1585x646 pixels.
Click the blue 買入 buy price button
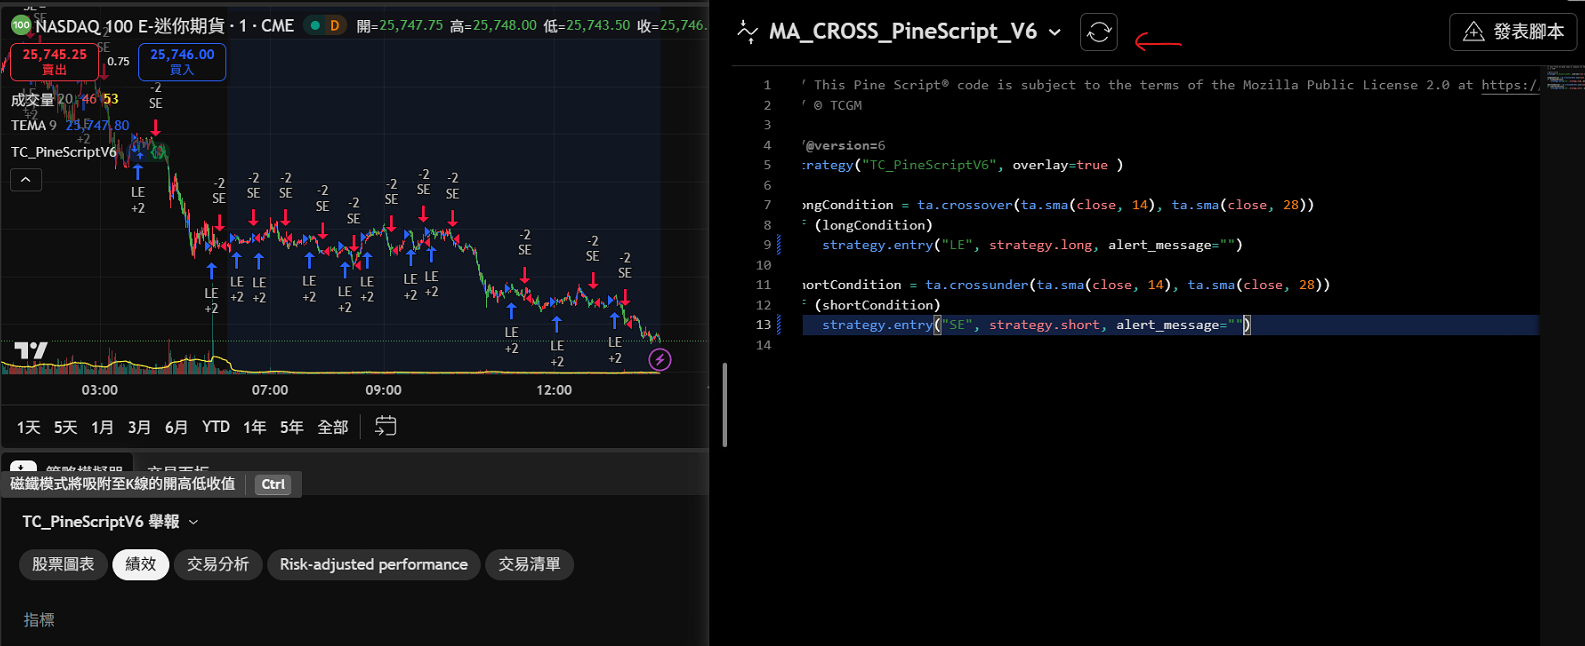point(182,62)
